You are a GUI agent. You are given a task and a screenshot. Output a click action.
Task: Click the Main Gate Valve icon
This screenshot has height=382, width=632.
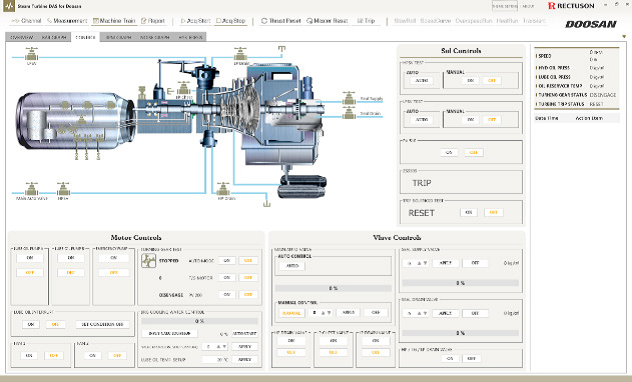coord(31,189)
